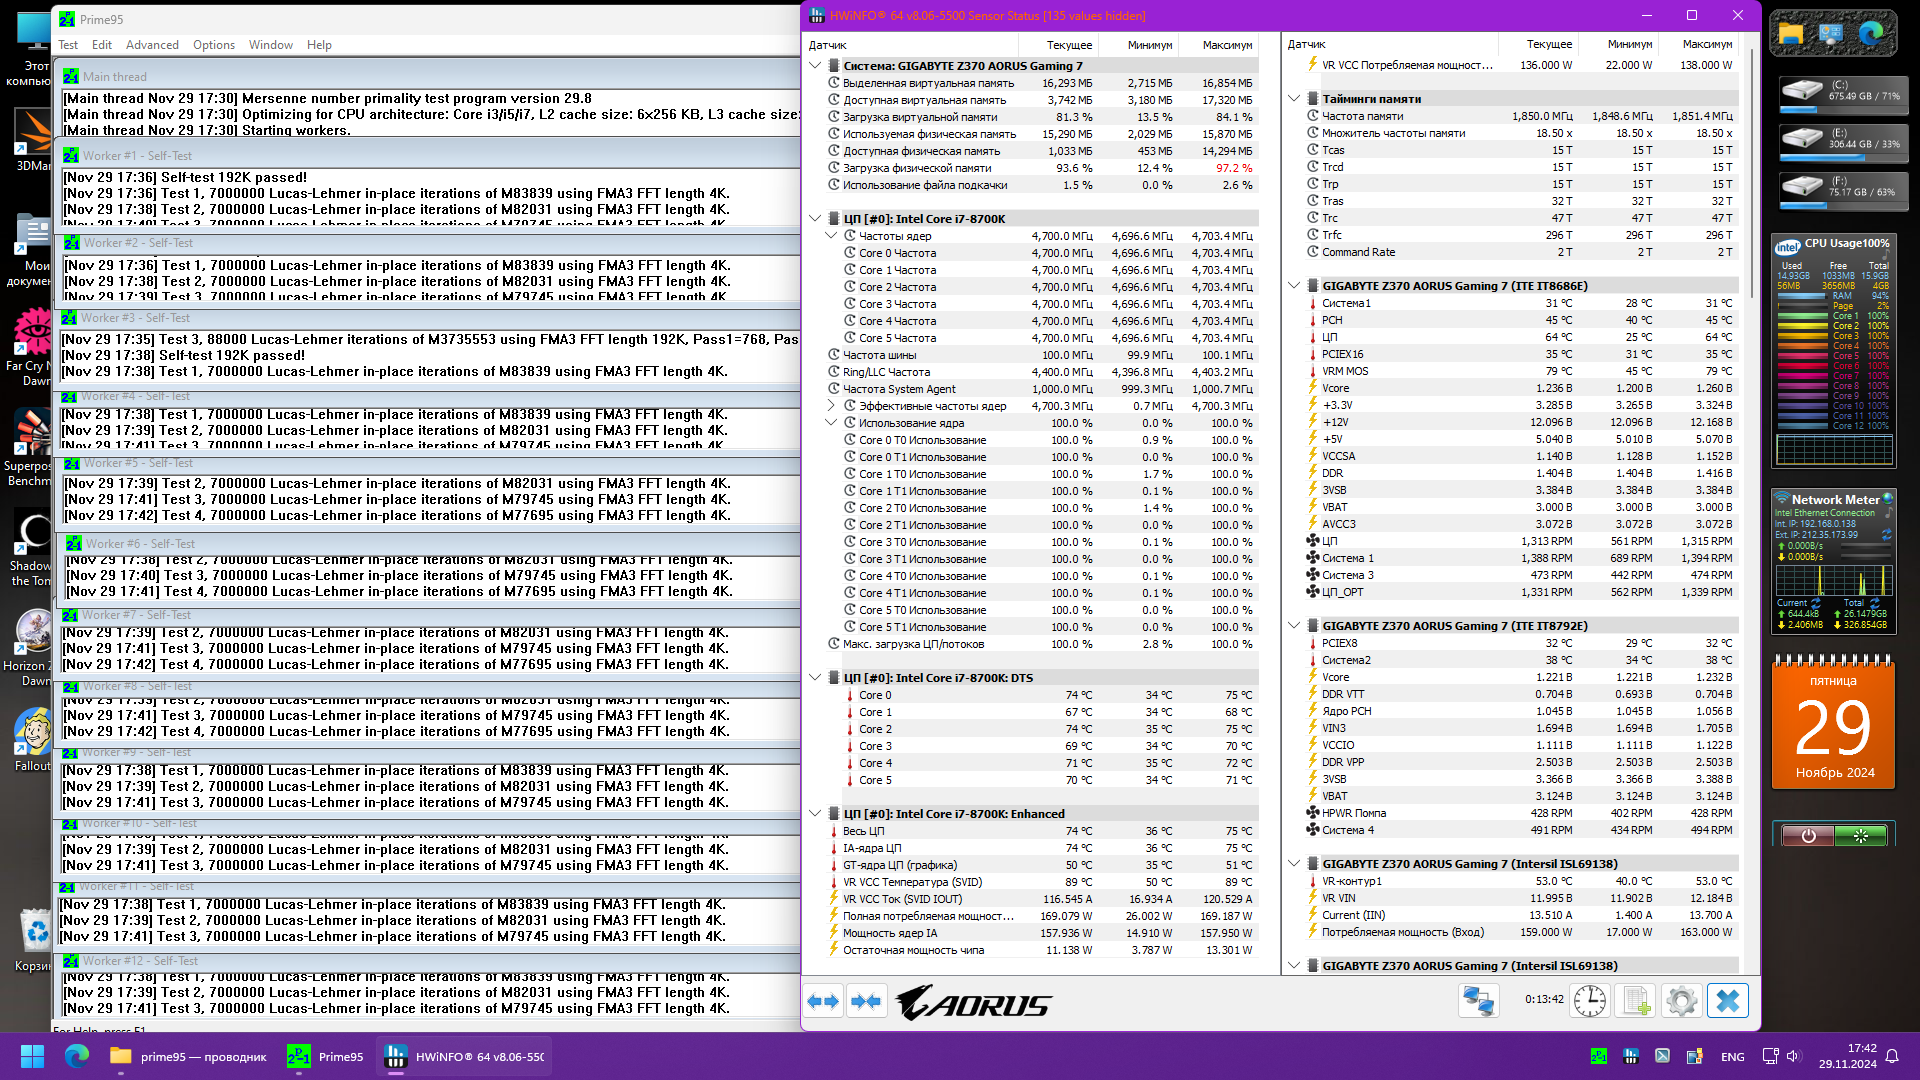Collapse the Использование ядра tree node
Image resolution: width=1920 pixels, height=1080 pixels.
click(x=831, y=423)
